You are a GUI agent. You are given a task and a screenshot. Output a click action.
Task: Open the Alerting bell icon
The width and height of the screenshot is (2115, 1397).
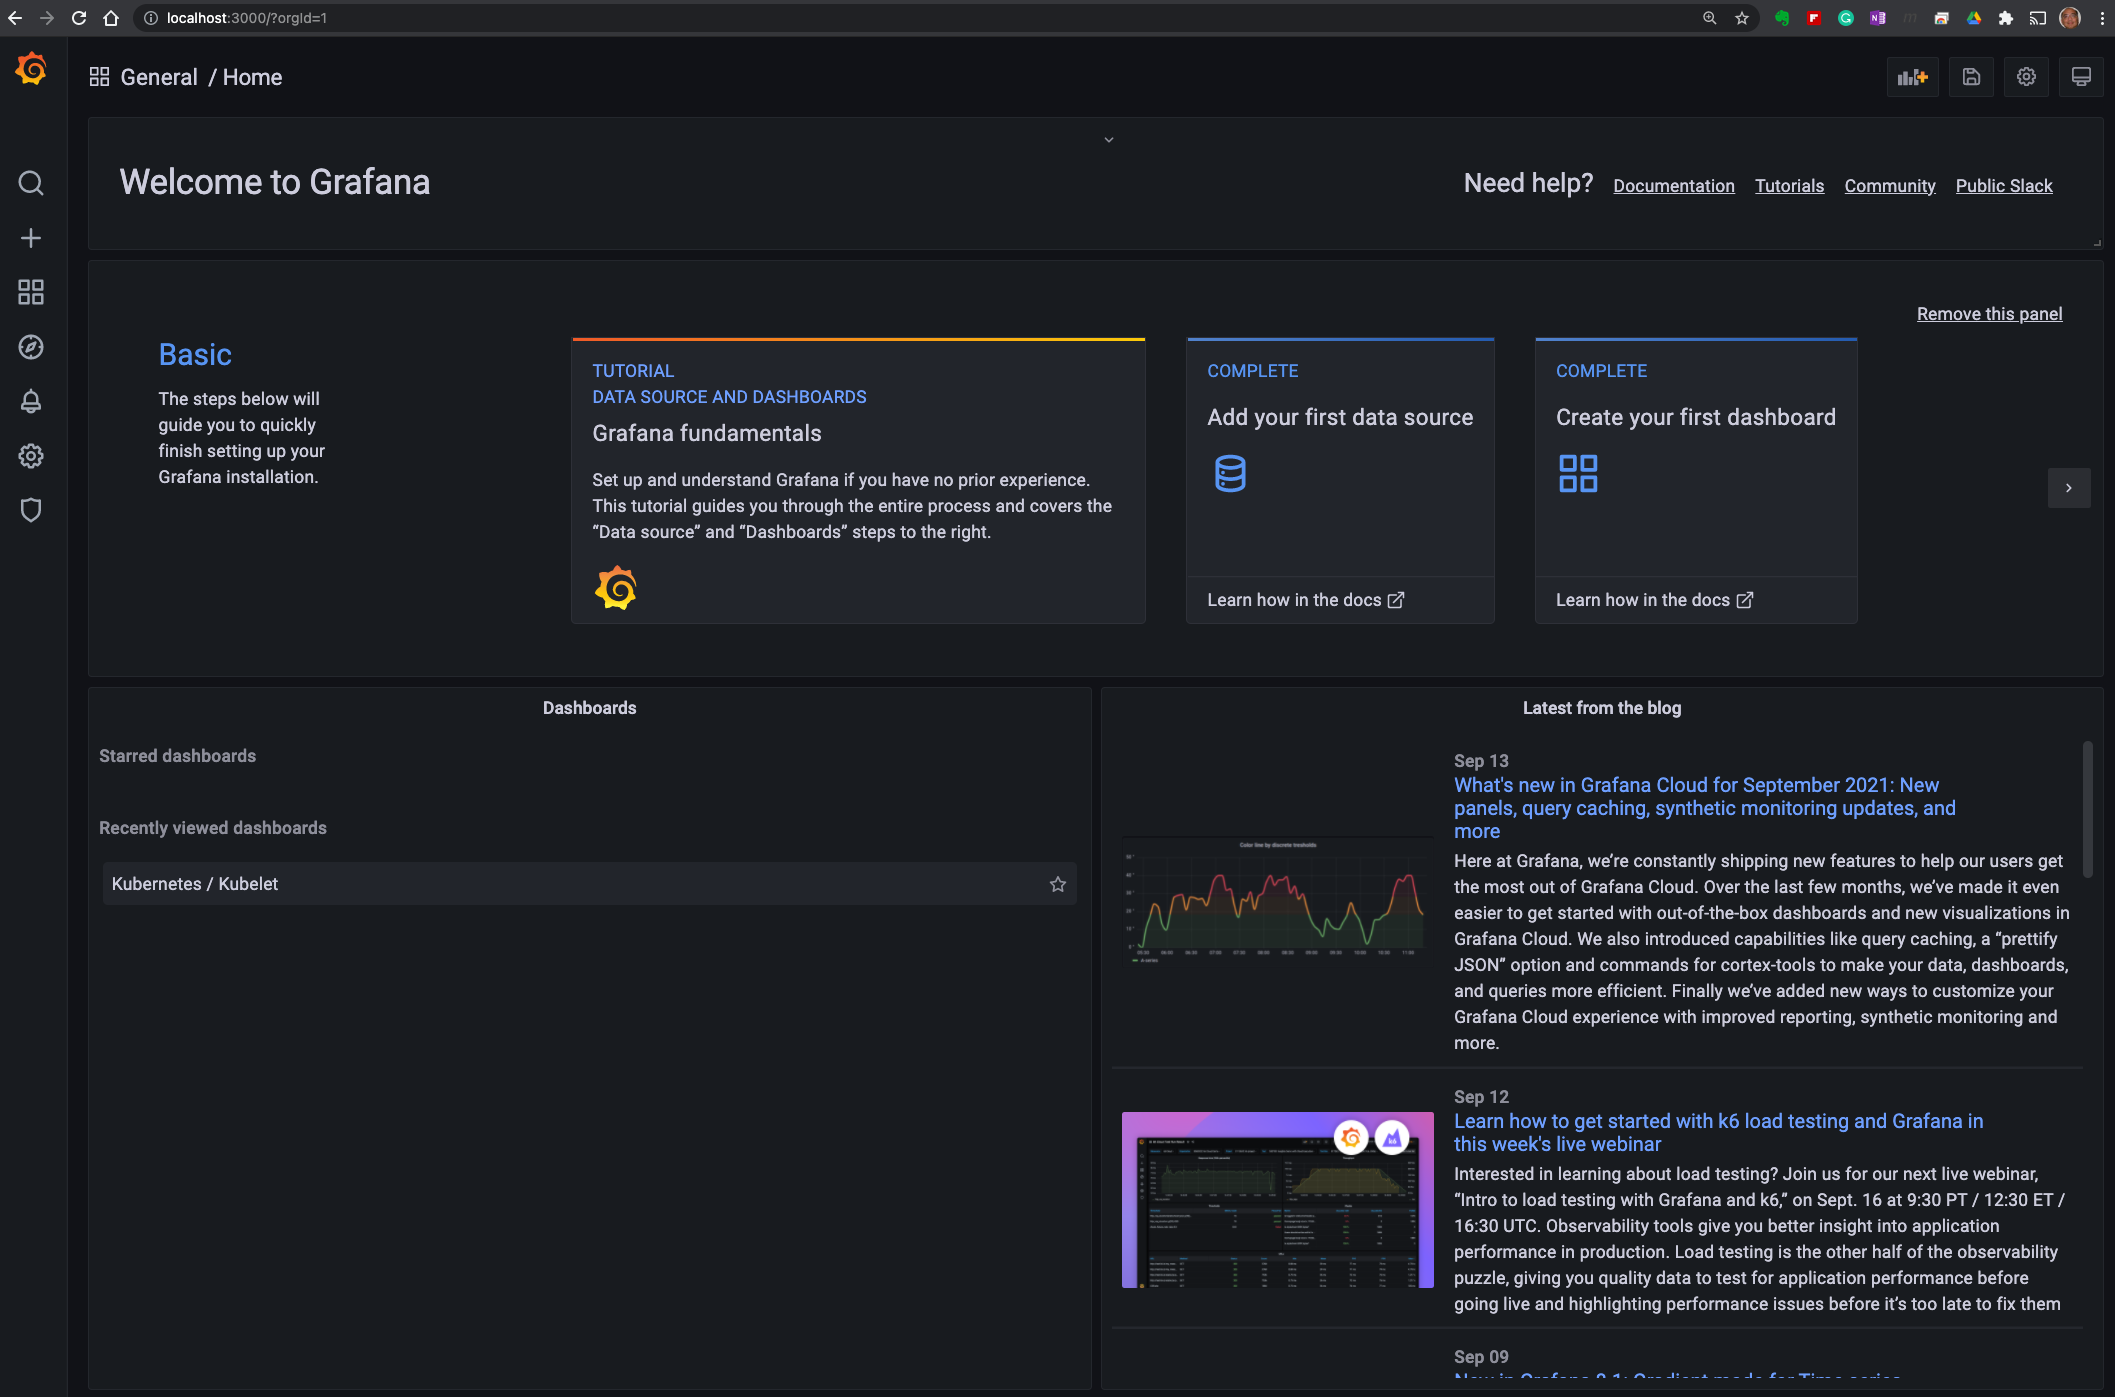(31, 401)
